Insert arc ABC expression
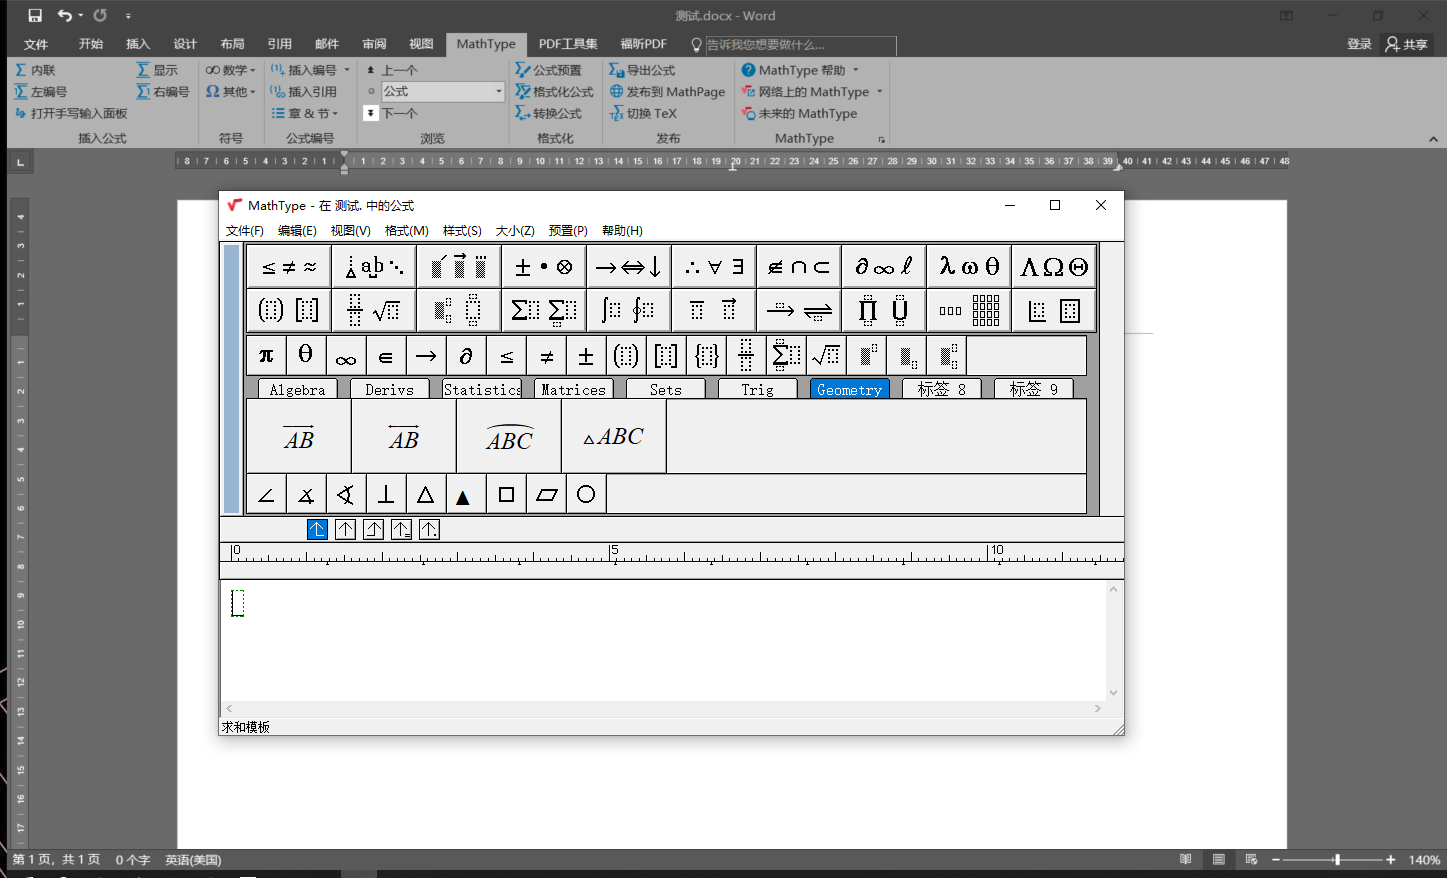This screenshot has height=878, width=1447. point(509,436)
